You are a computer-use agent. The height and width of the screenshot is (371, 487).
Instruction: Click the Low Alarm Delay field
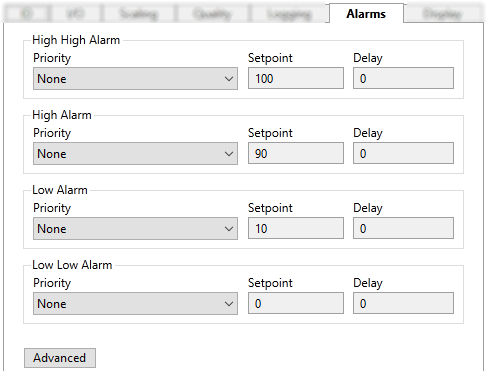(403, 228)
